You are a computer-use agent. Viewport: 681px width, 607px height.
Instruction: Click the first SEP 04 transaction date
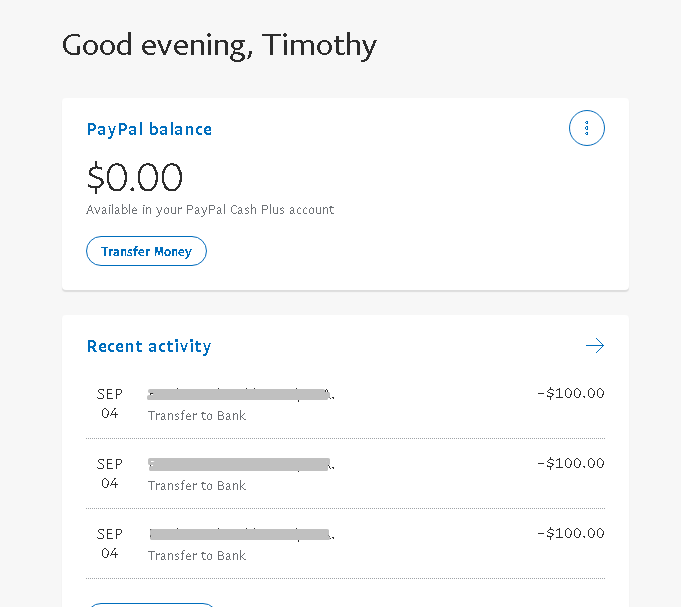tap(110, 403)
